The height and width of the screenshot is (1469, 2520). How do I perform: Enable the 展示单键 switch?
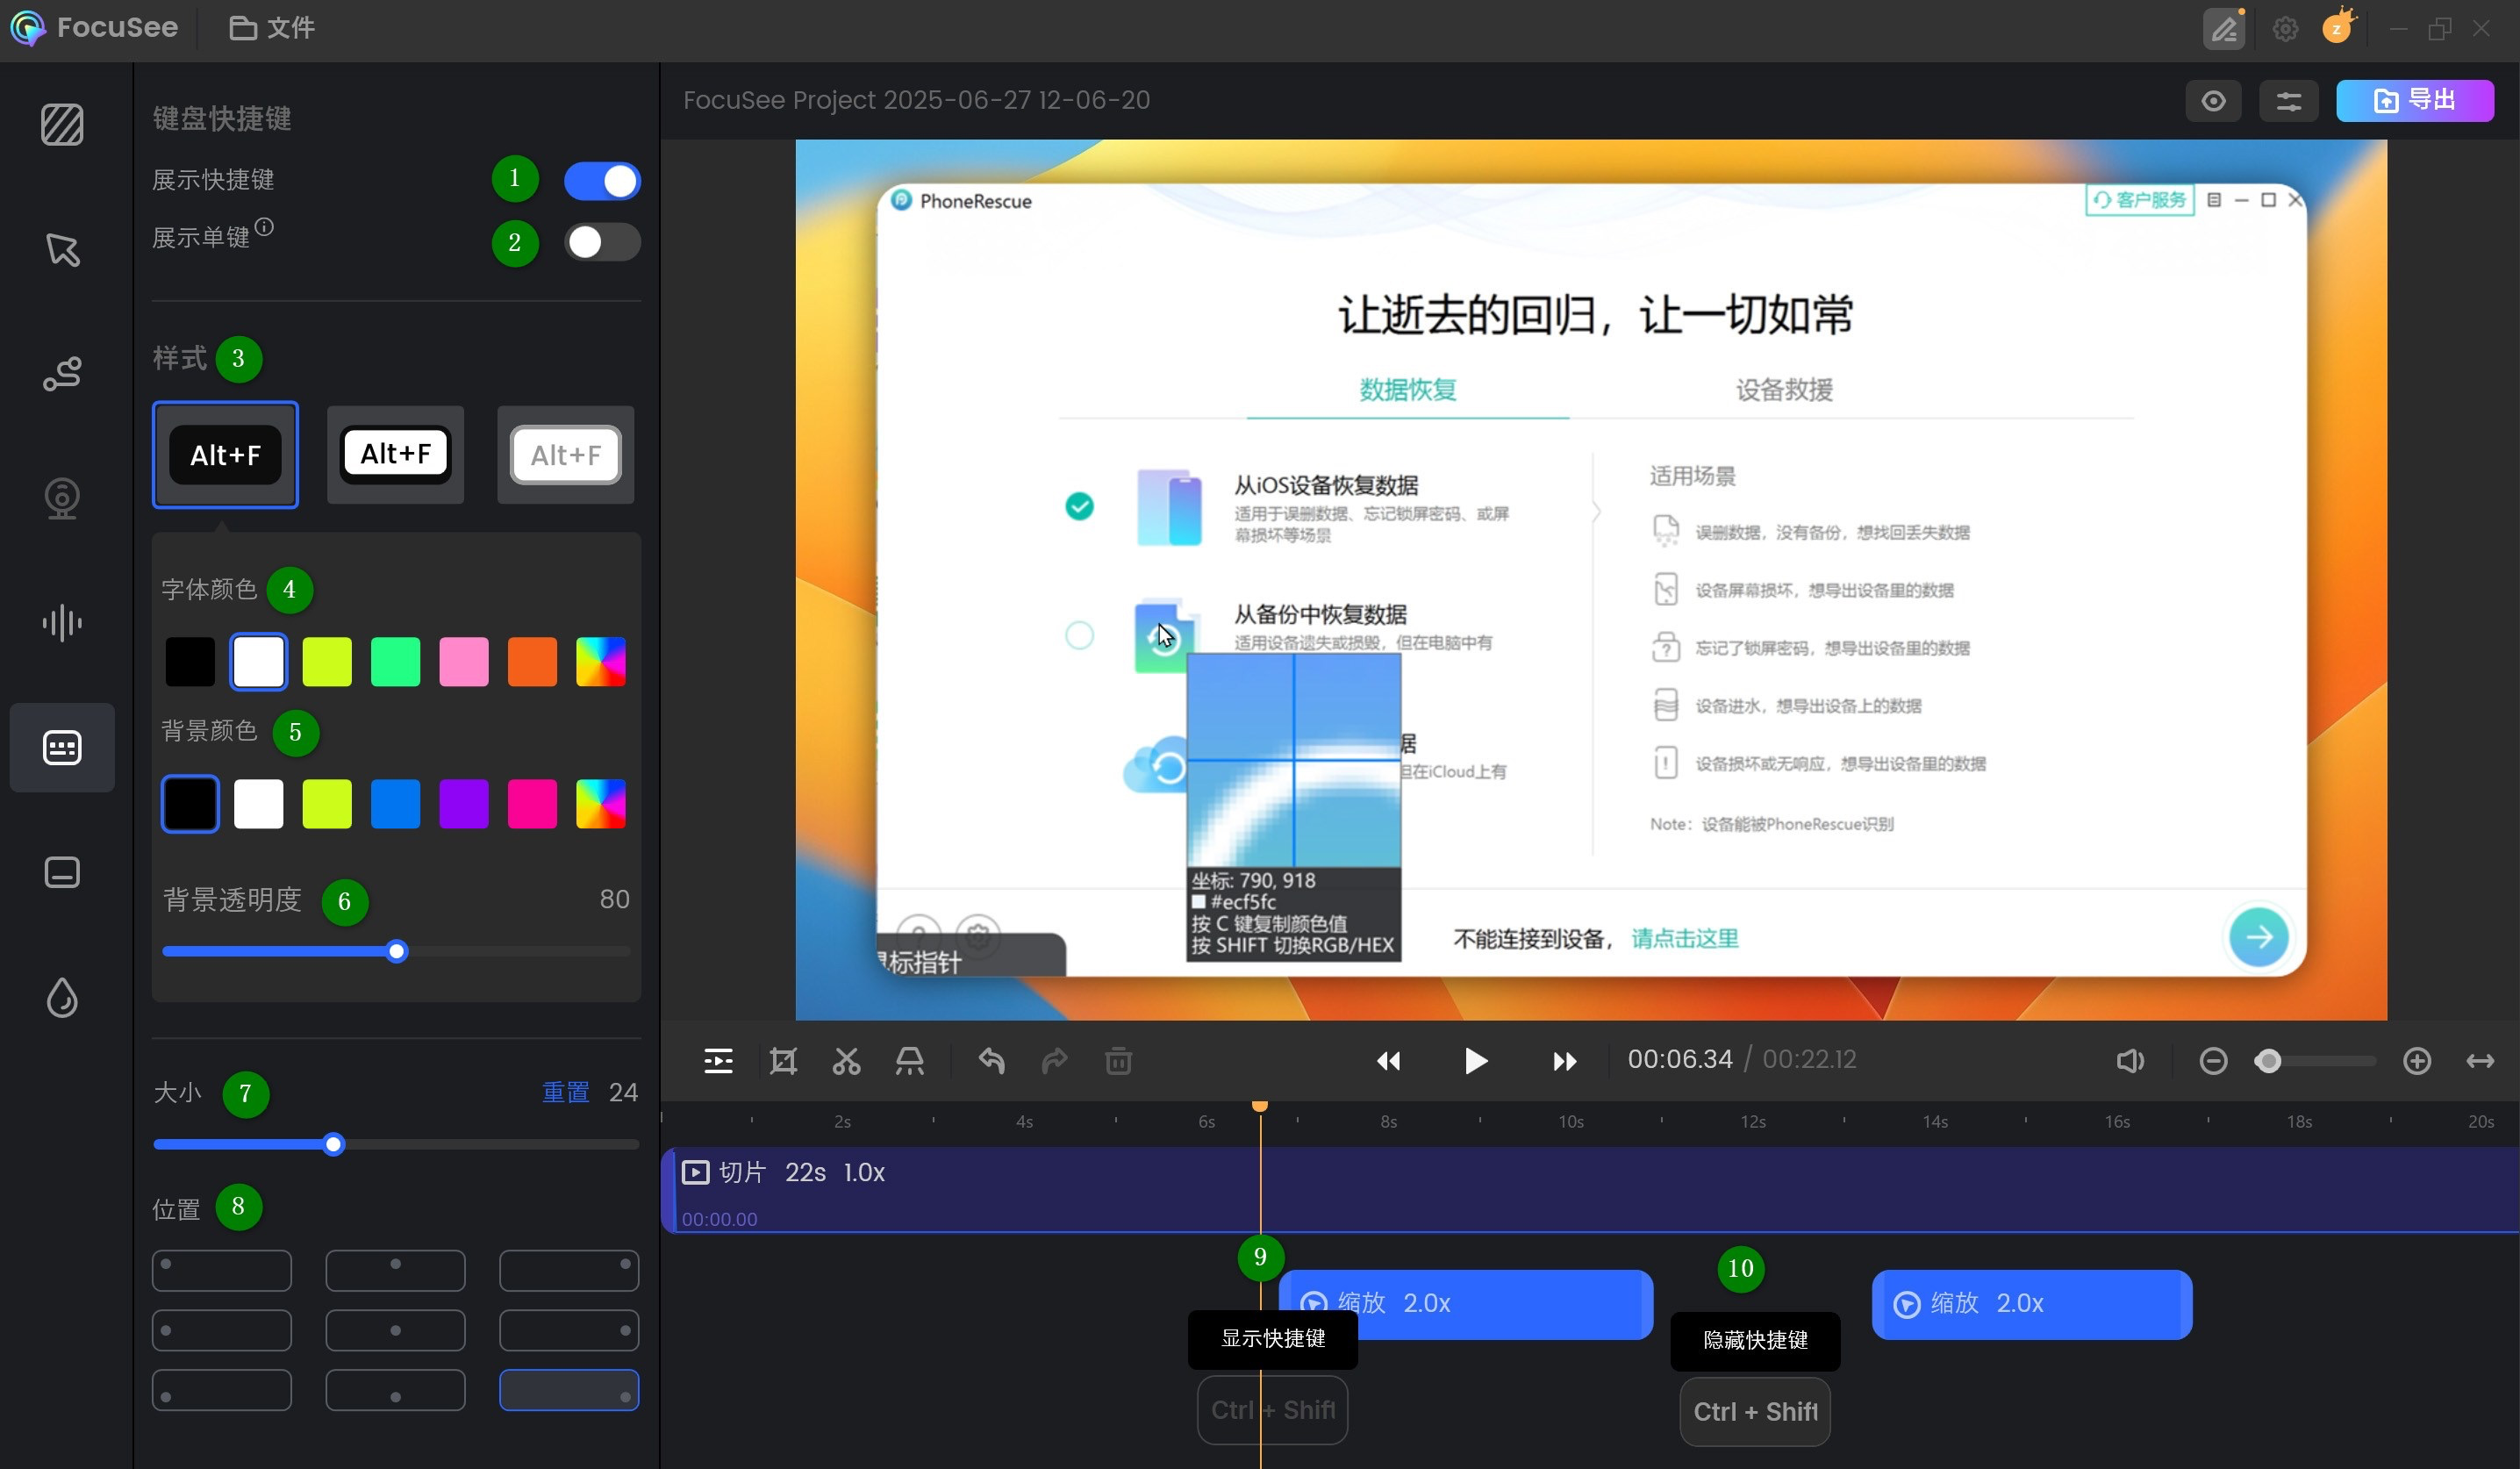[602, 241]
